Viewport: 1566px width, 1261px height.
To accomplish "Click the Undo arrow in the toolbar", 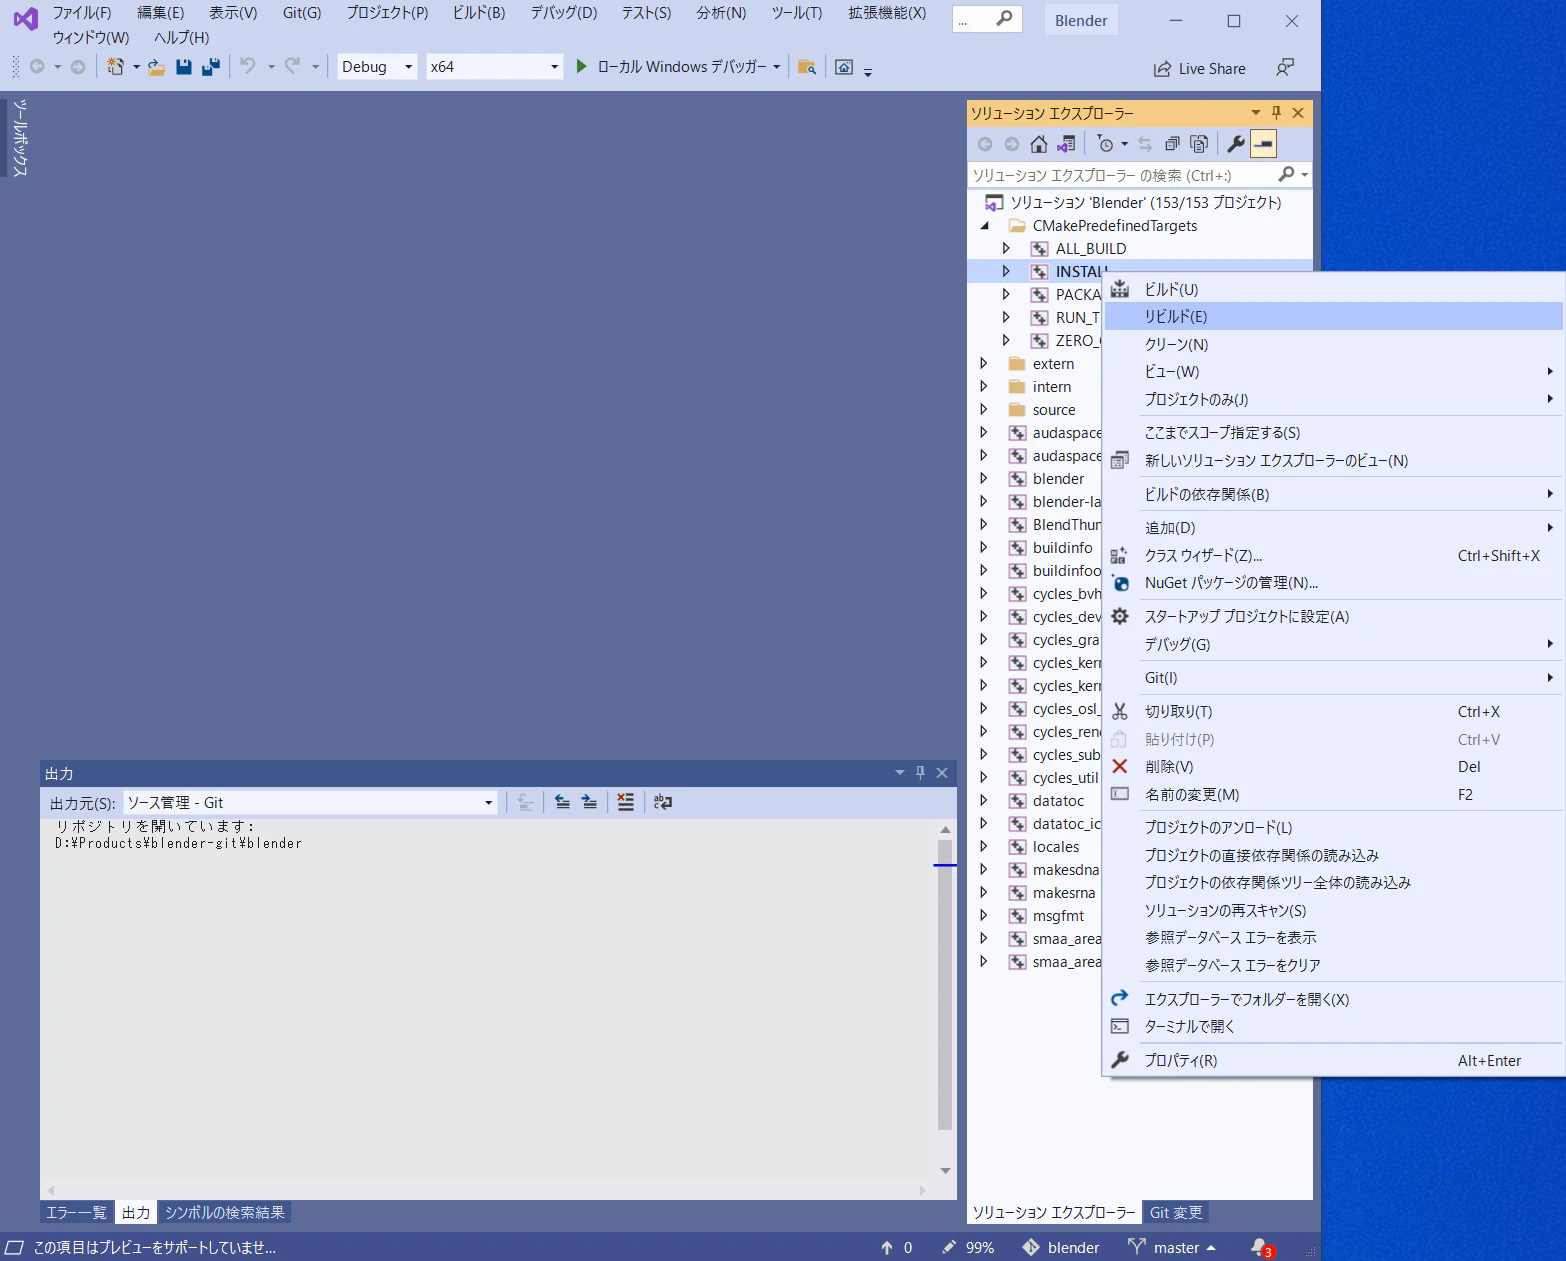I will click(248, 66).
